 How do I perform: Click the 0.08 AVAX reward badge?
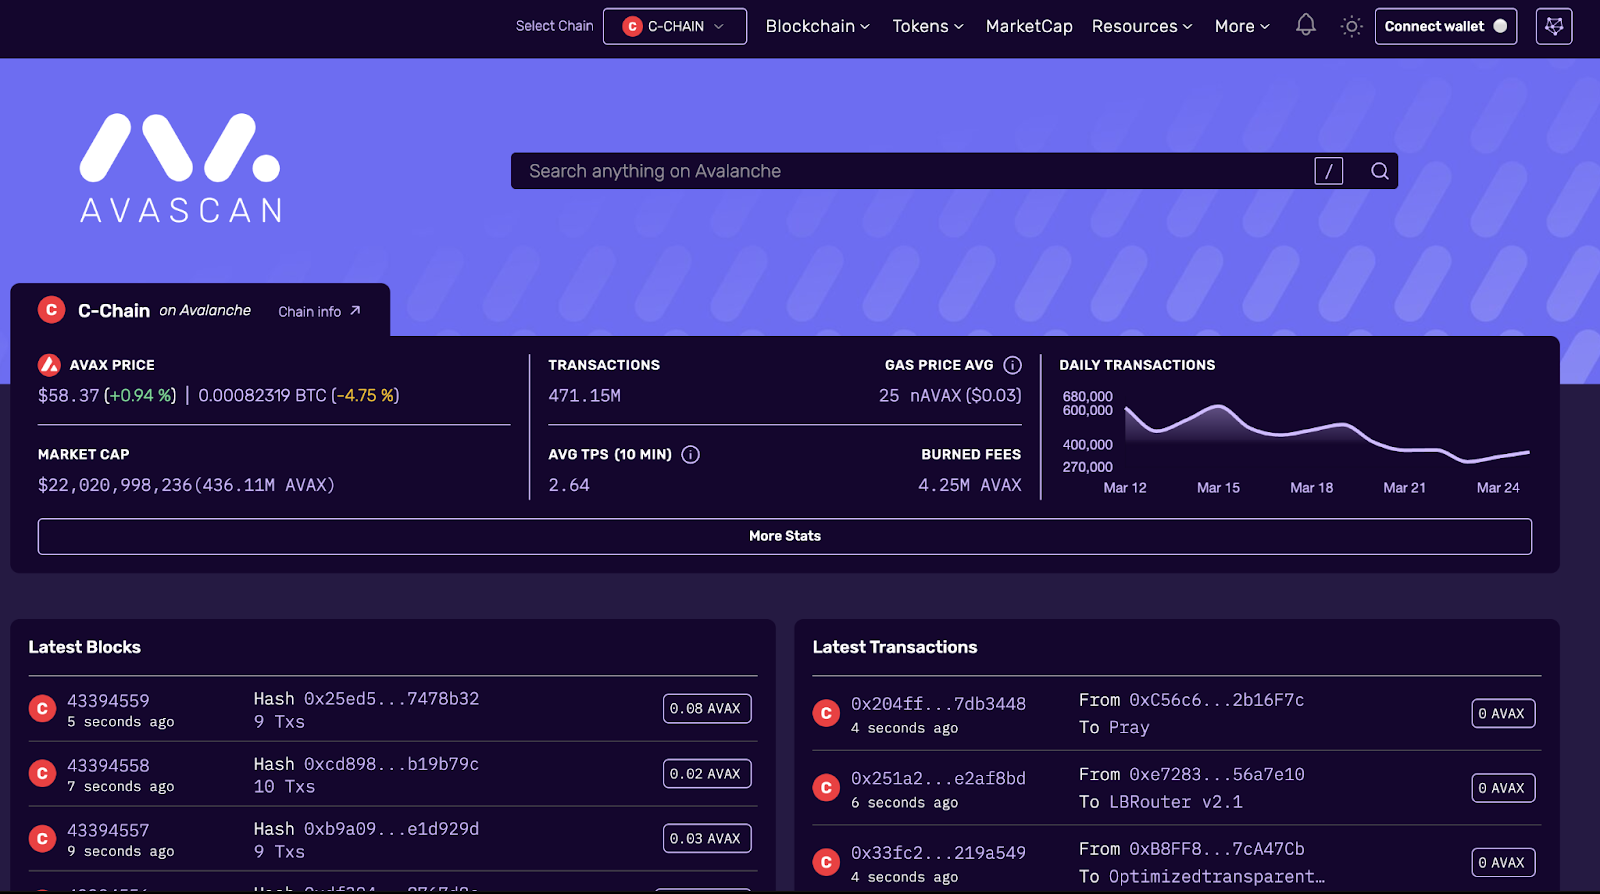click(707, 709)
